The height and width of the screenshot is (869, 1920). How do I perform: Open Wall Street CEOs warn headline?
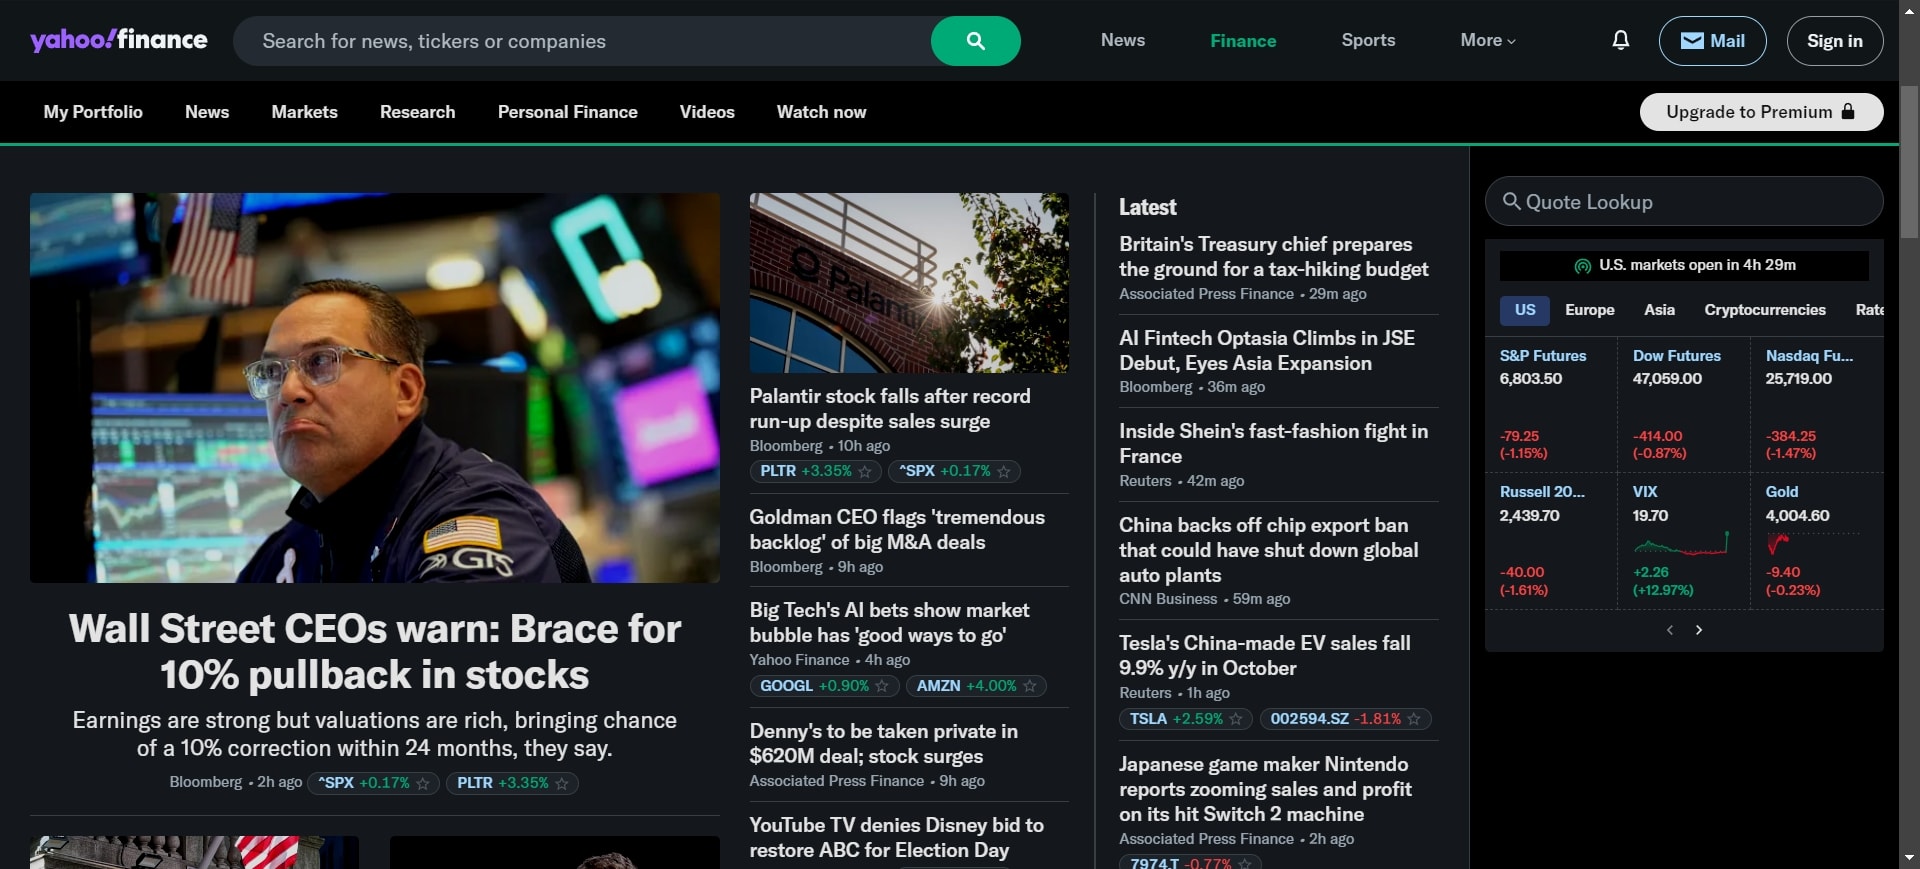coord(375,652)
